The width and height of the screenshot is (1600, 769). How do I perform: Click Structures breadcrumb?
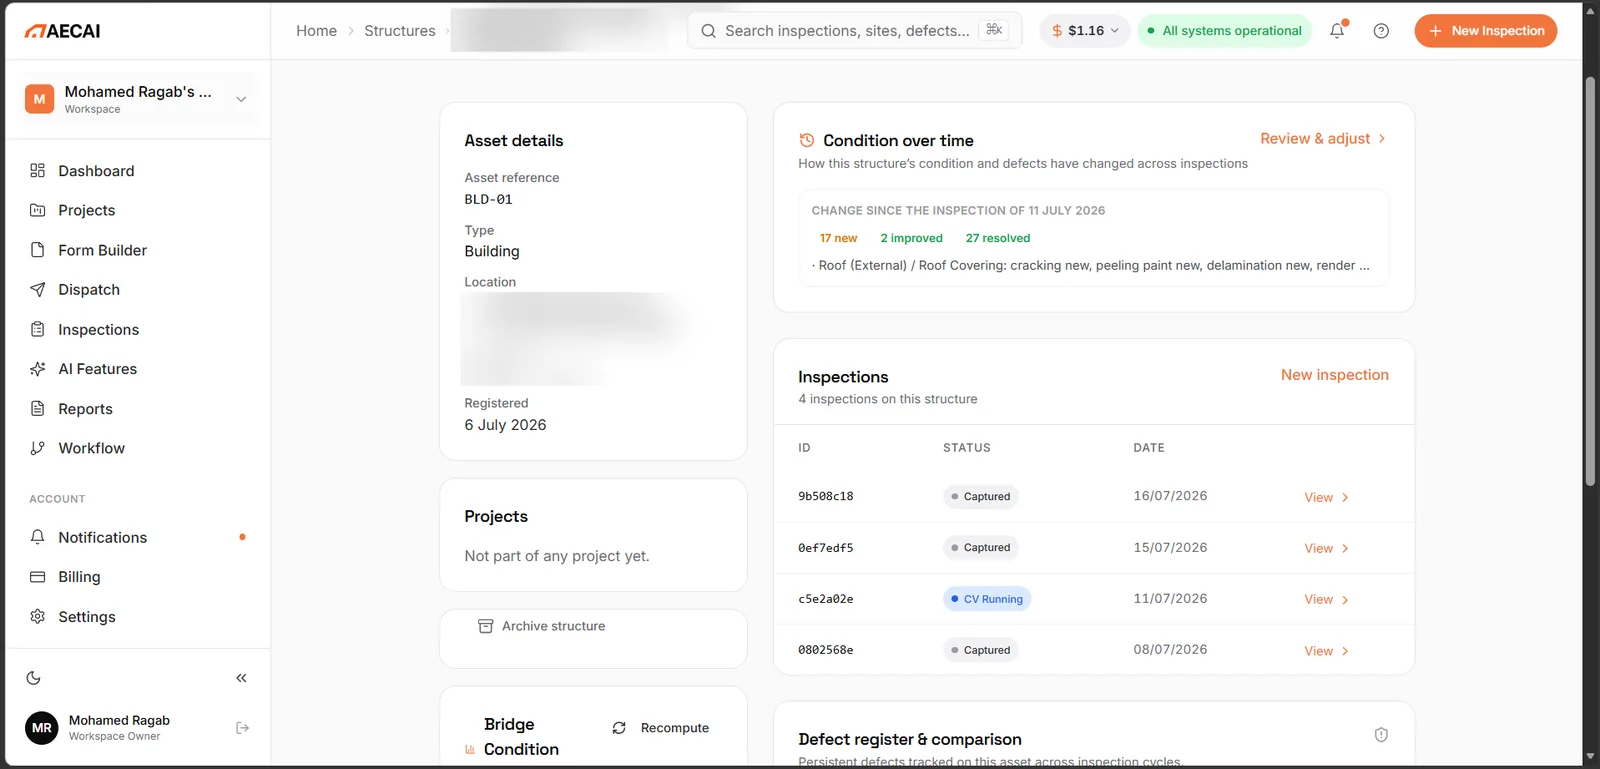click(x=400, y=31)
